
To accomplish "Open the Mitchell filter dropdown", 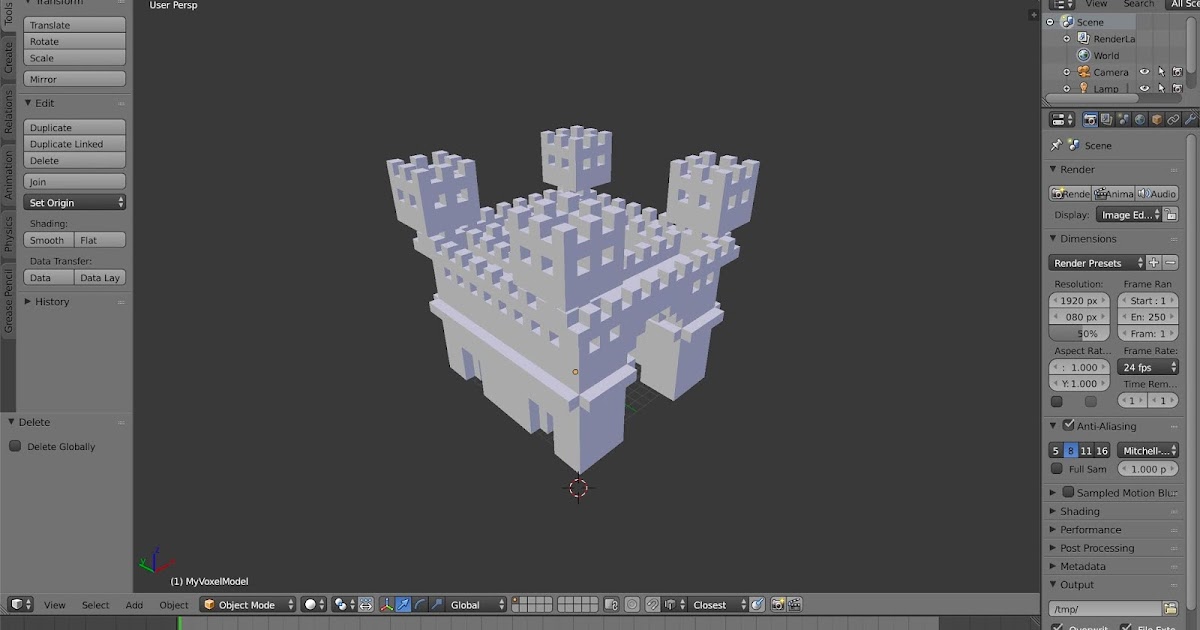I will point(1147,451).
